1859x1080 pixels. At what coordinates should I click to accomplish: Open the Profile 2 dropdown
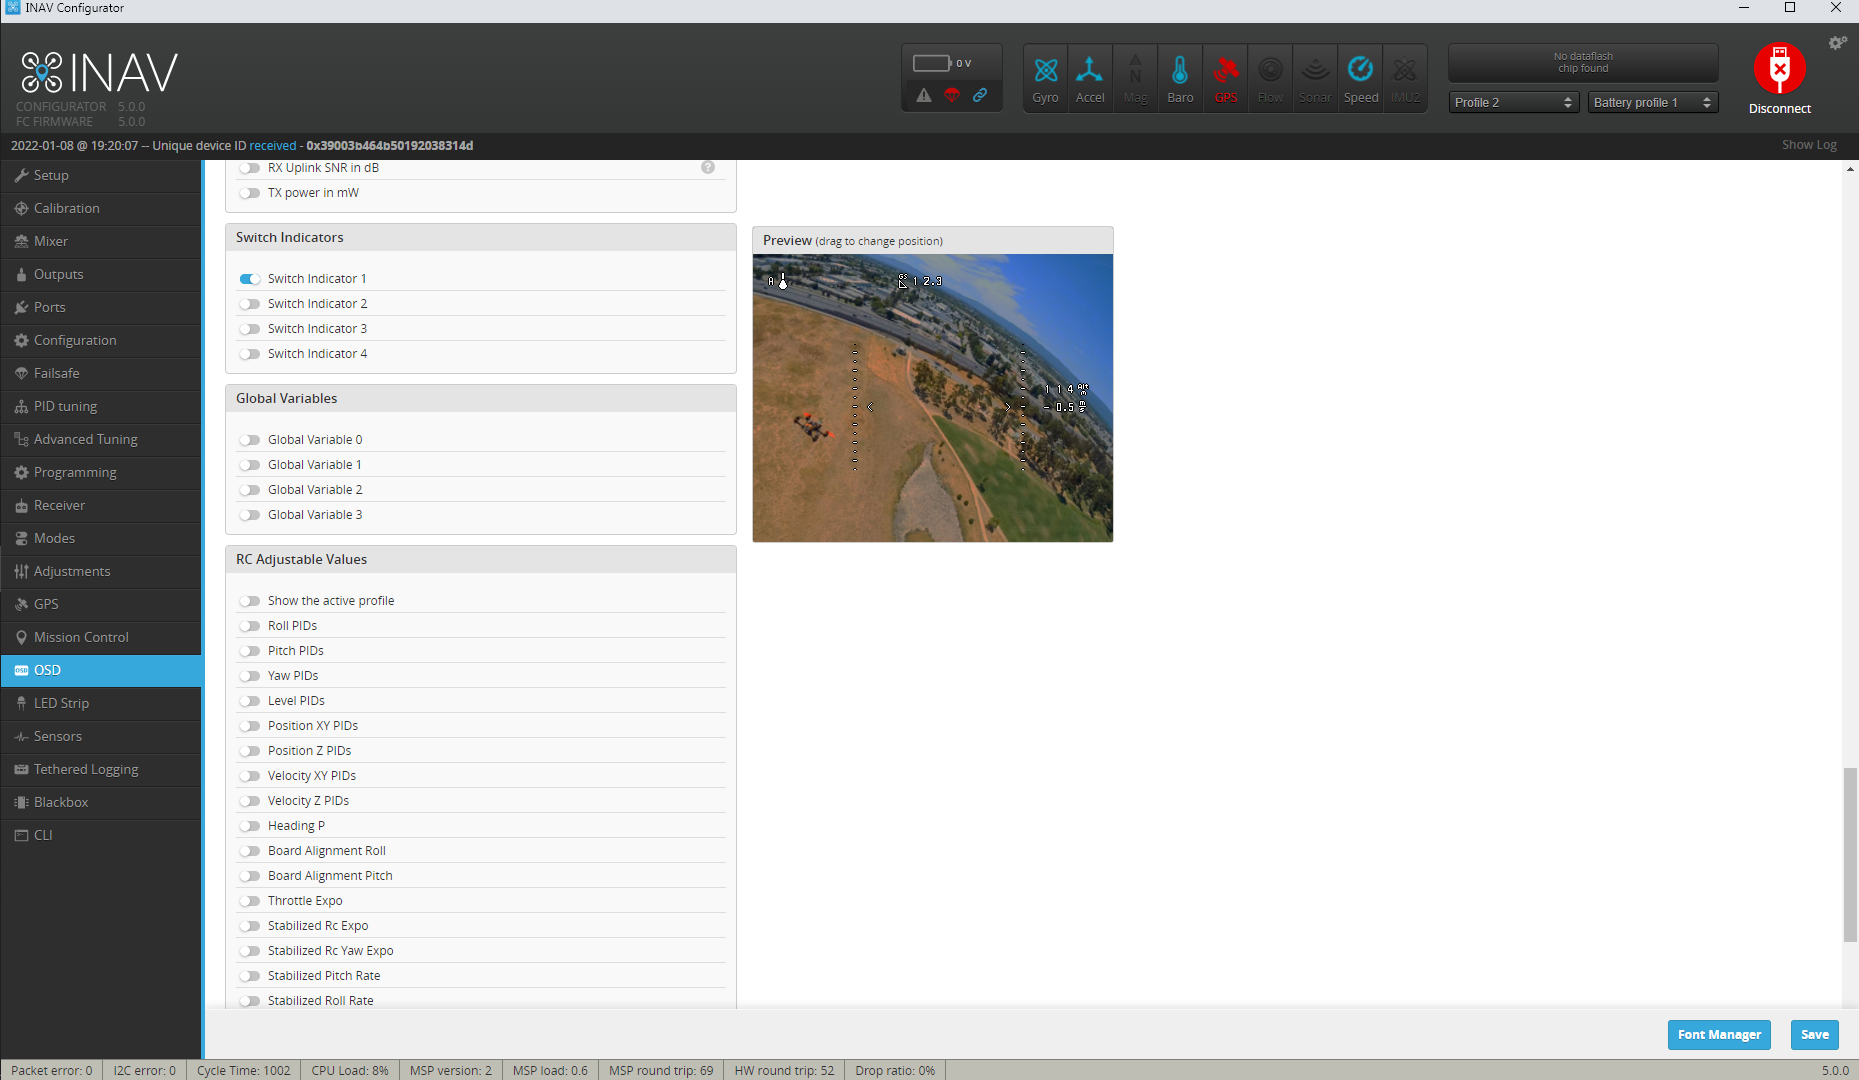click(x=1513, y=102)
